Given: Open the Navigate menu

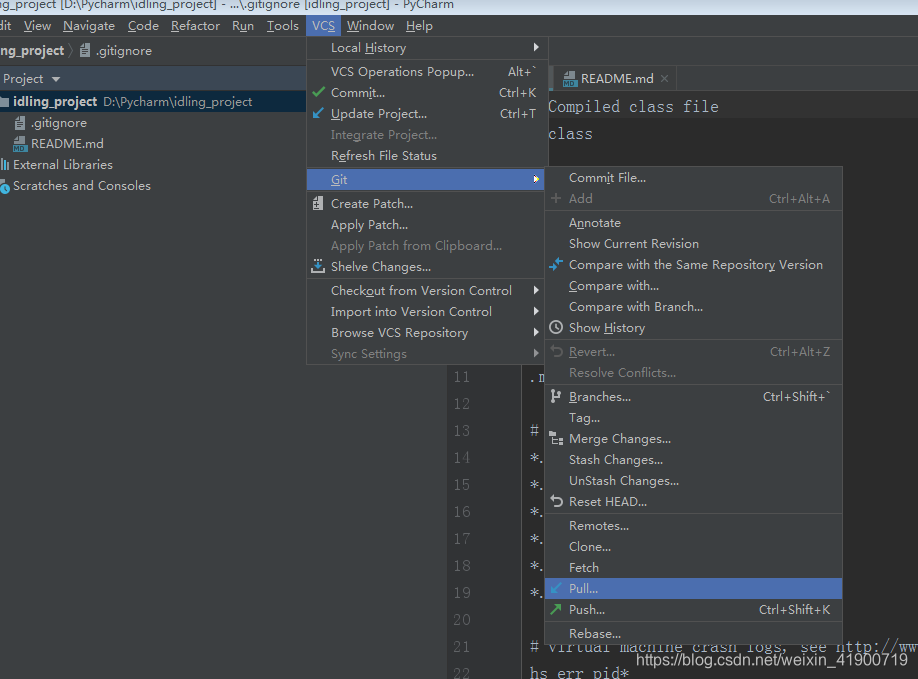Looking at the screenshot, I should tap(89, 26).
